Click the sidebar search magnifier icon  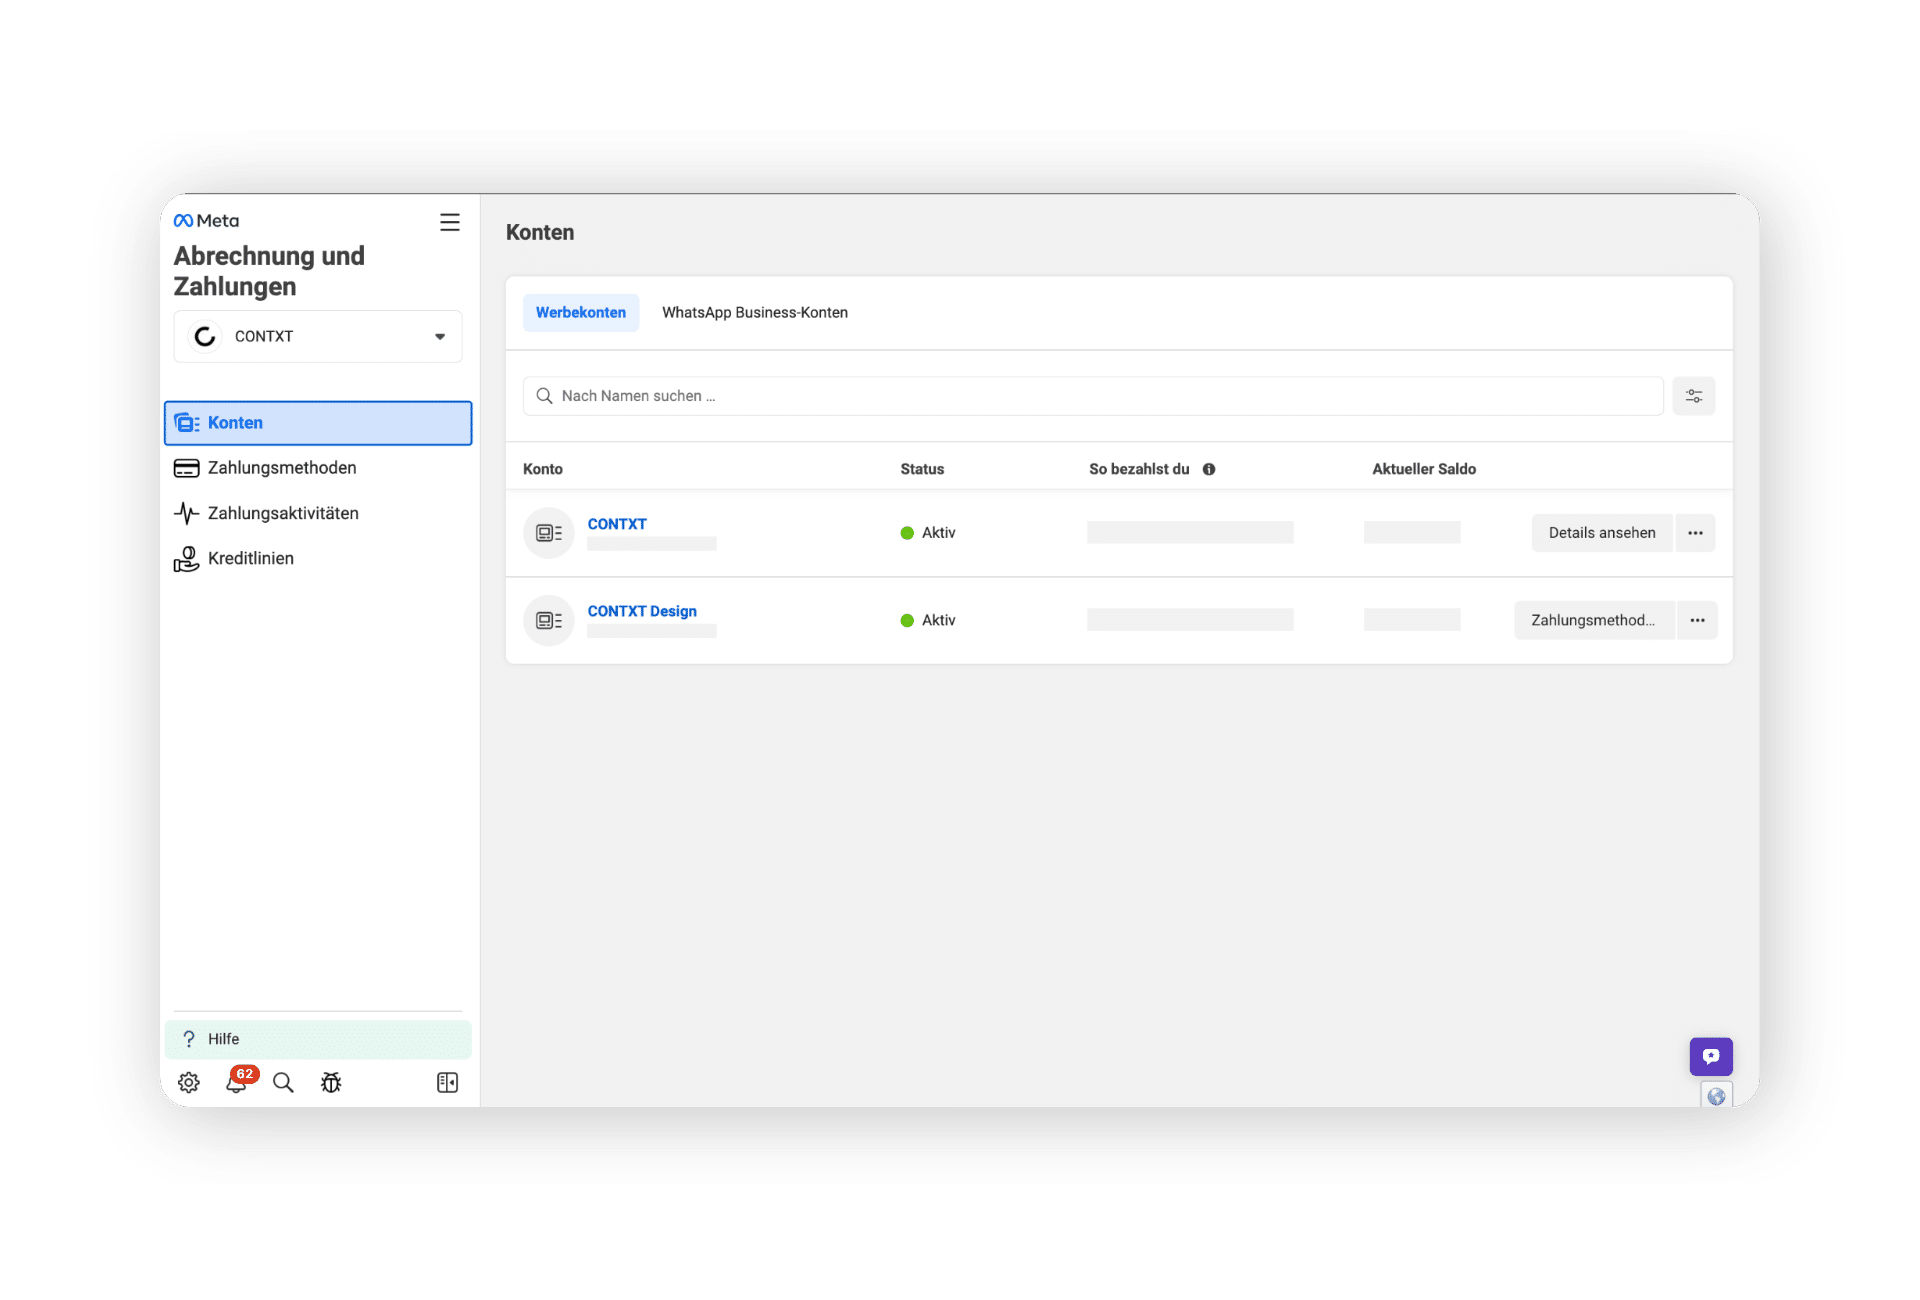pyautogui.click(x=283, y=1083)
